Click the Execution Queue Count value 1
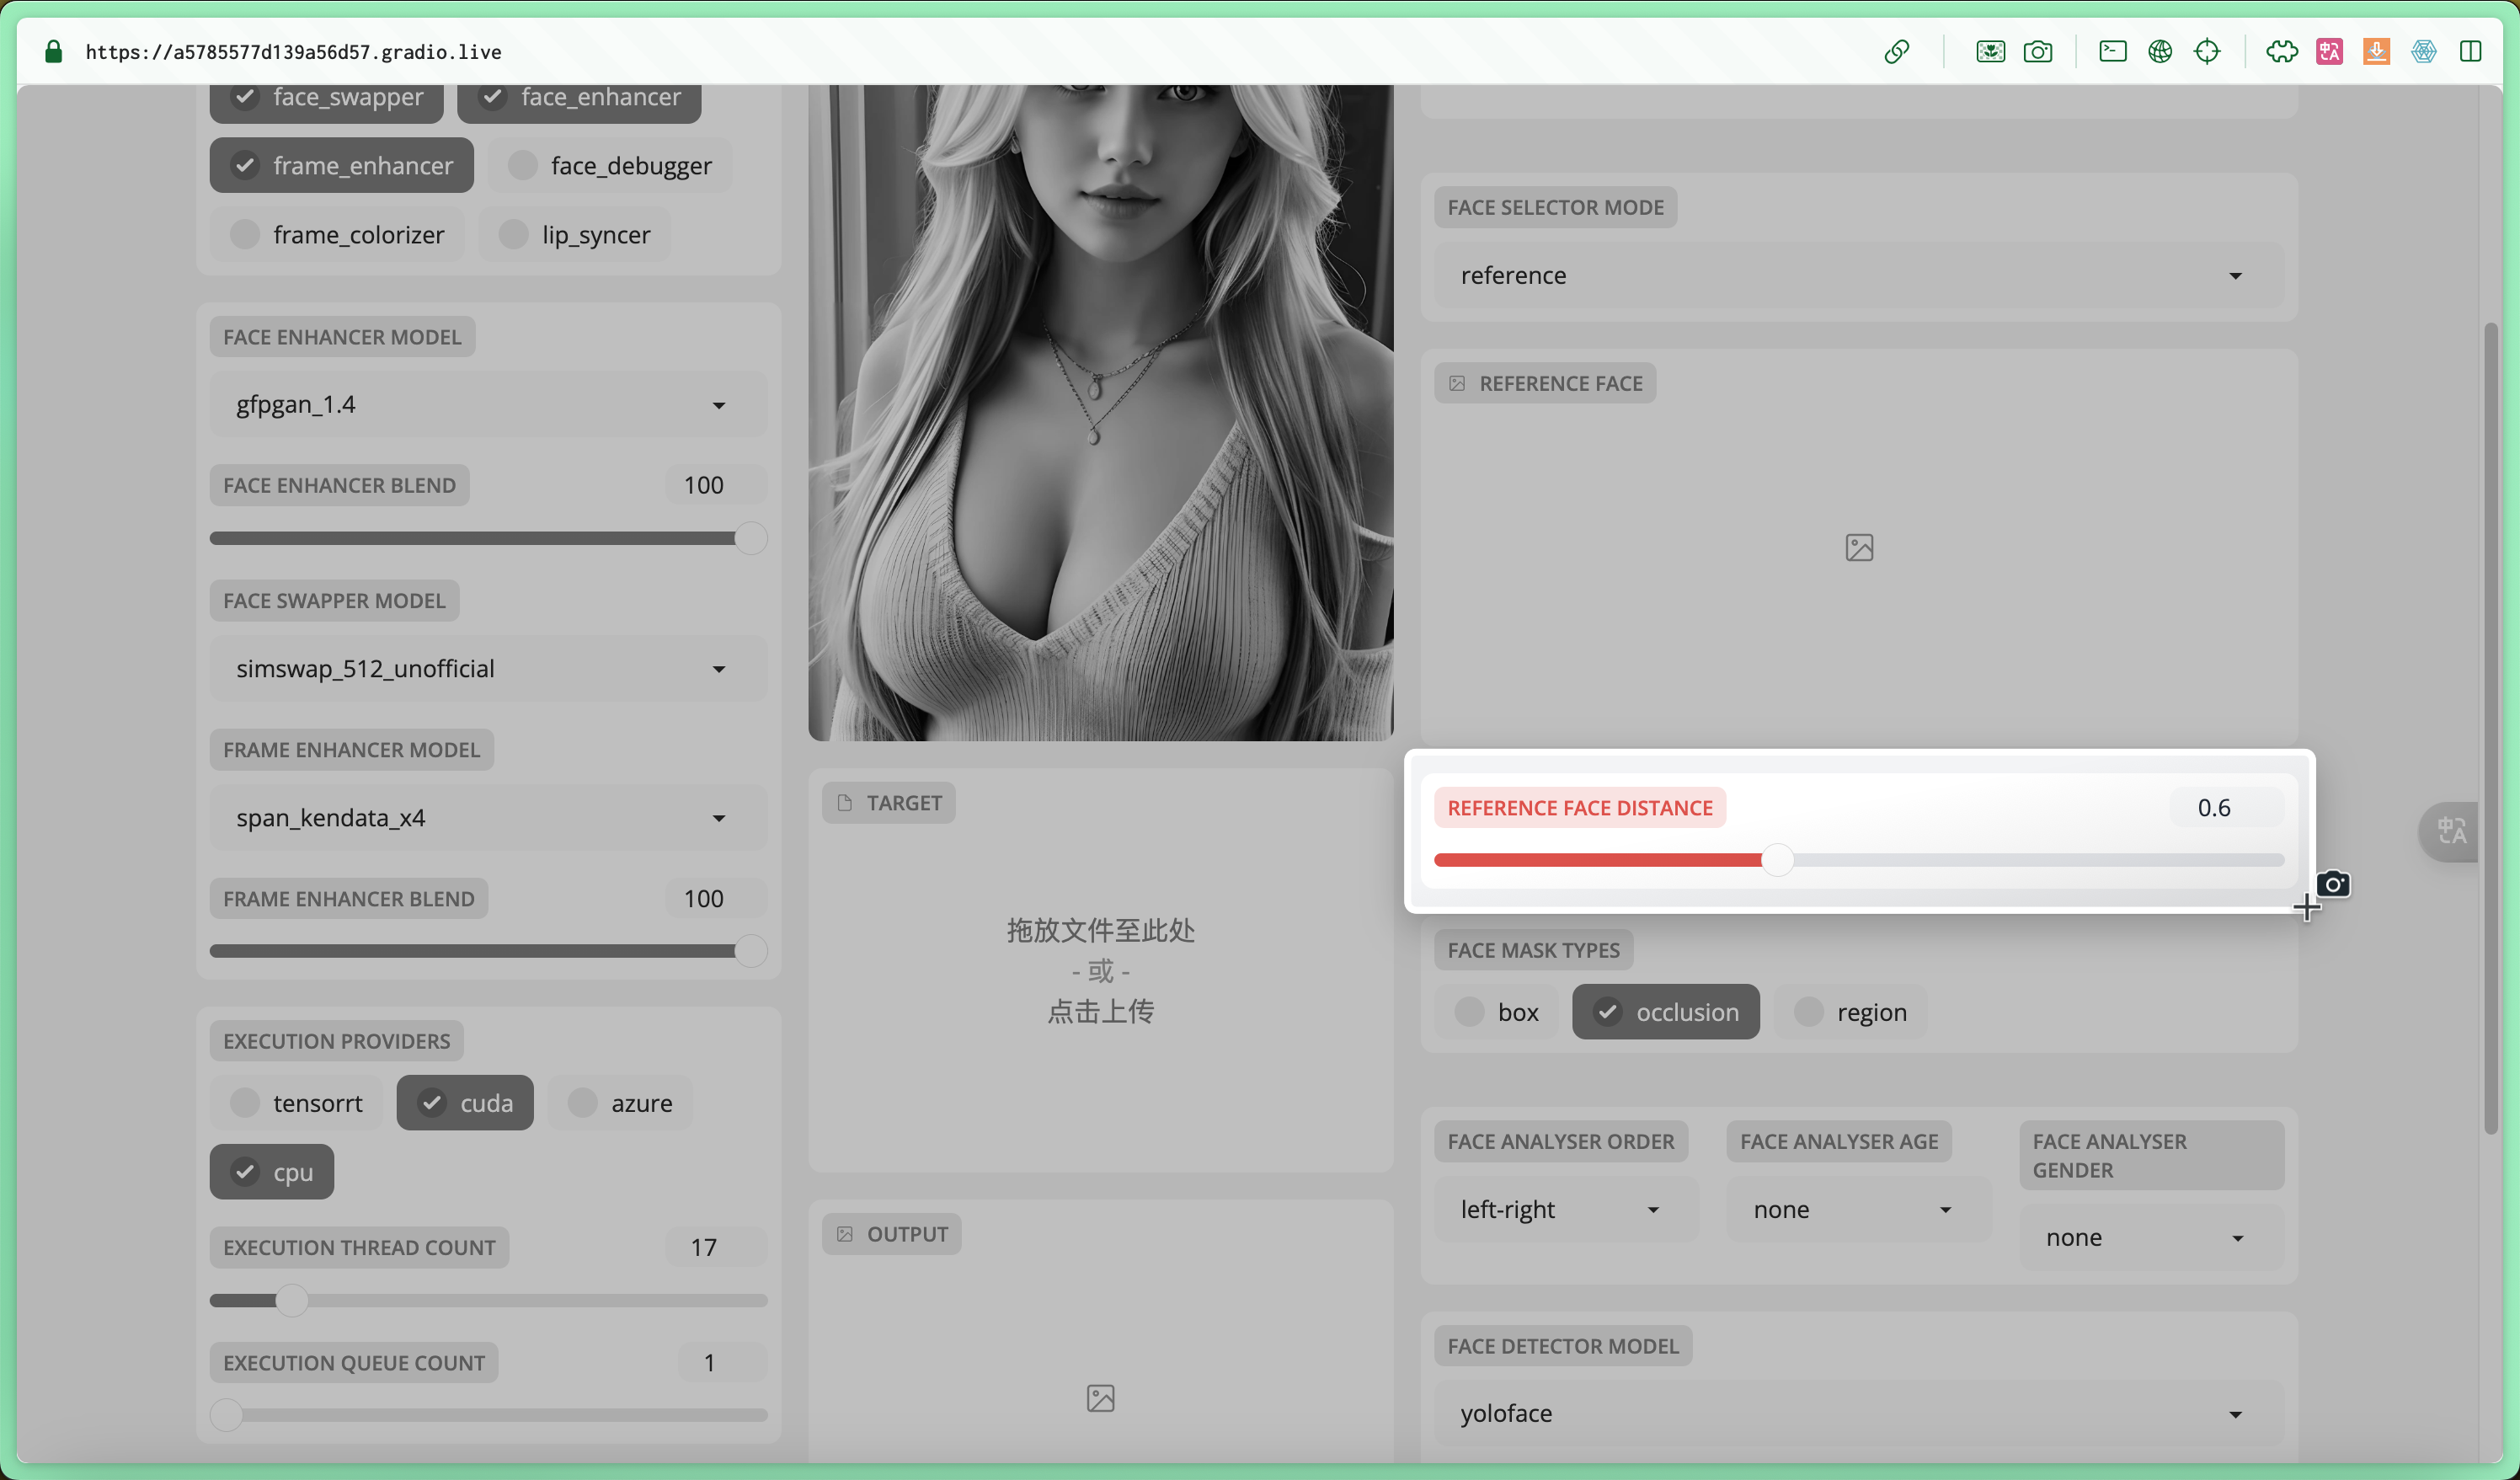Image resolution: width=2520 pixels, height=1480 pixels. pos(722,1363)
